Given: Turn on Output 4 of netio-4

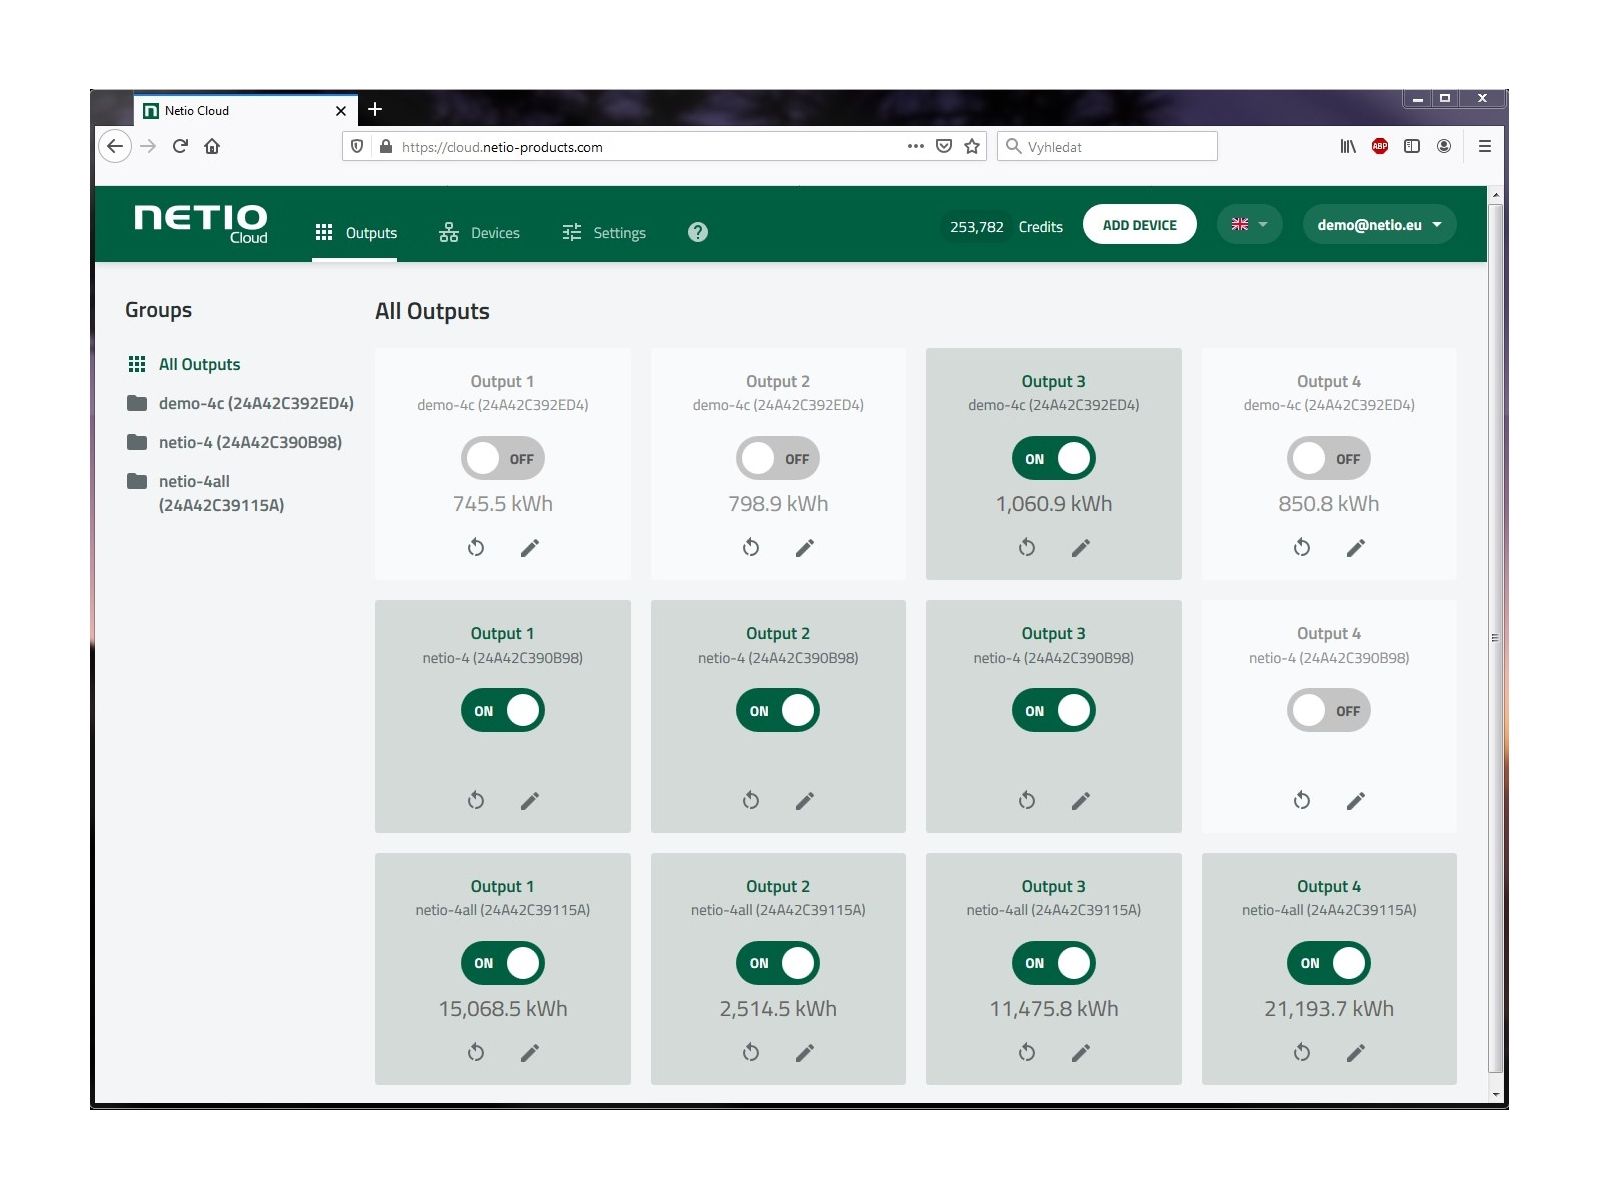Looking at the screenshot, I should (x=1329, y=711).
